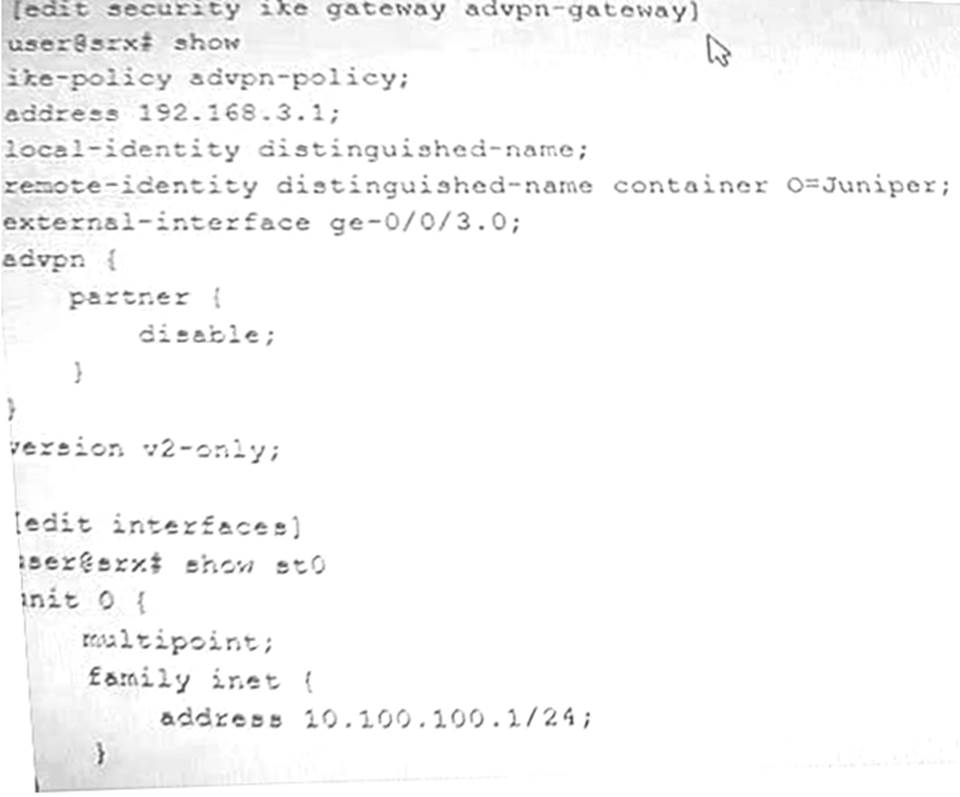Click the disable statement under partner

click(207, 335)
